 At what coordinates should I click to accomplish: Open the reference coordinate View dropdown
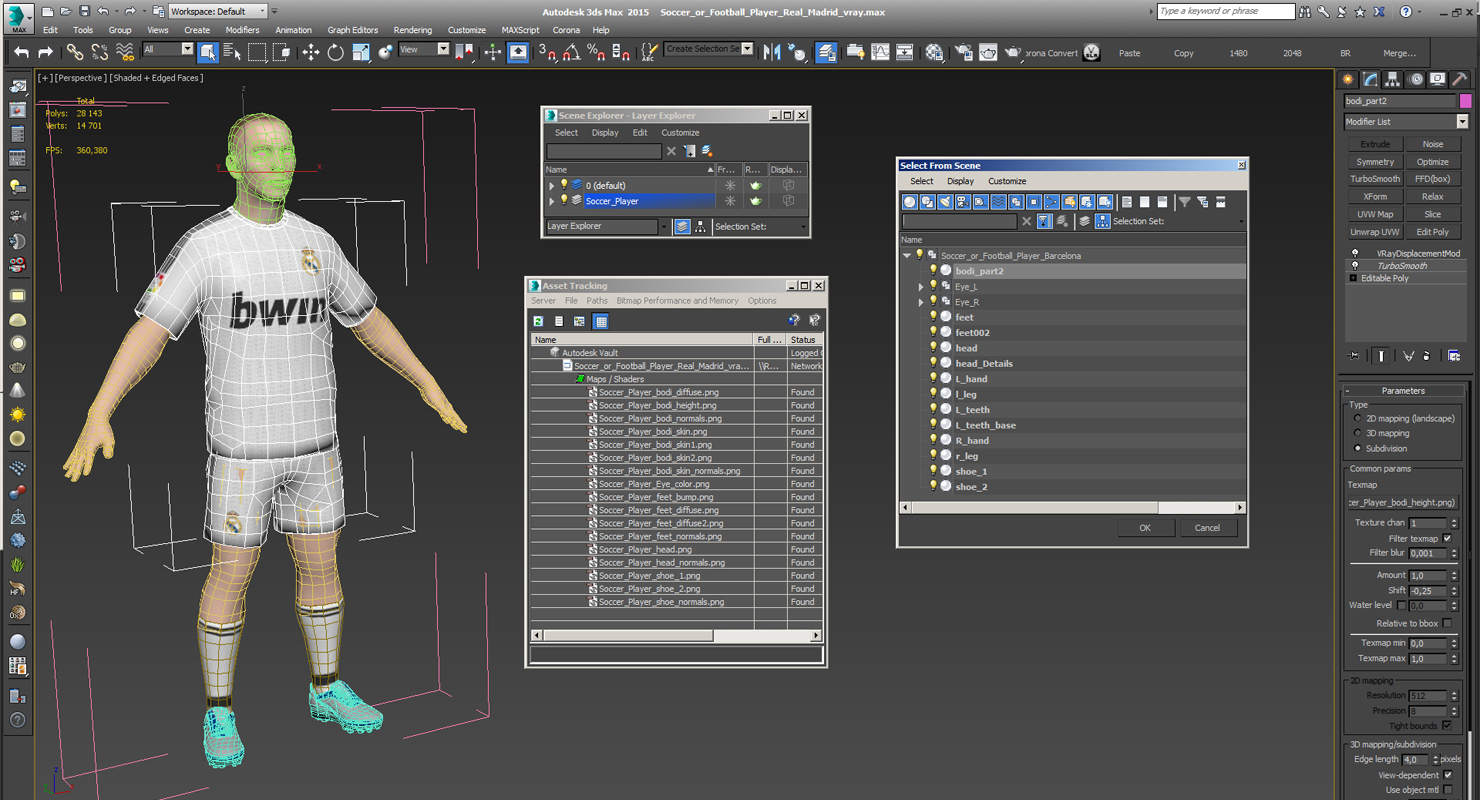[x=443, y=49]
